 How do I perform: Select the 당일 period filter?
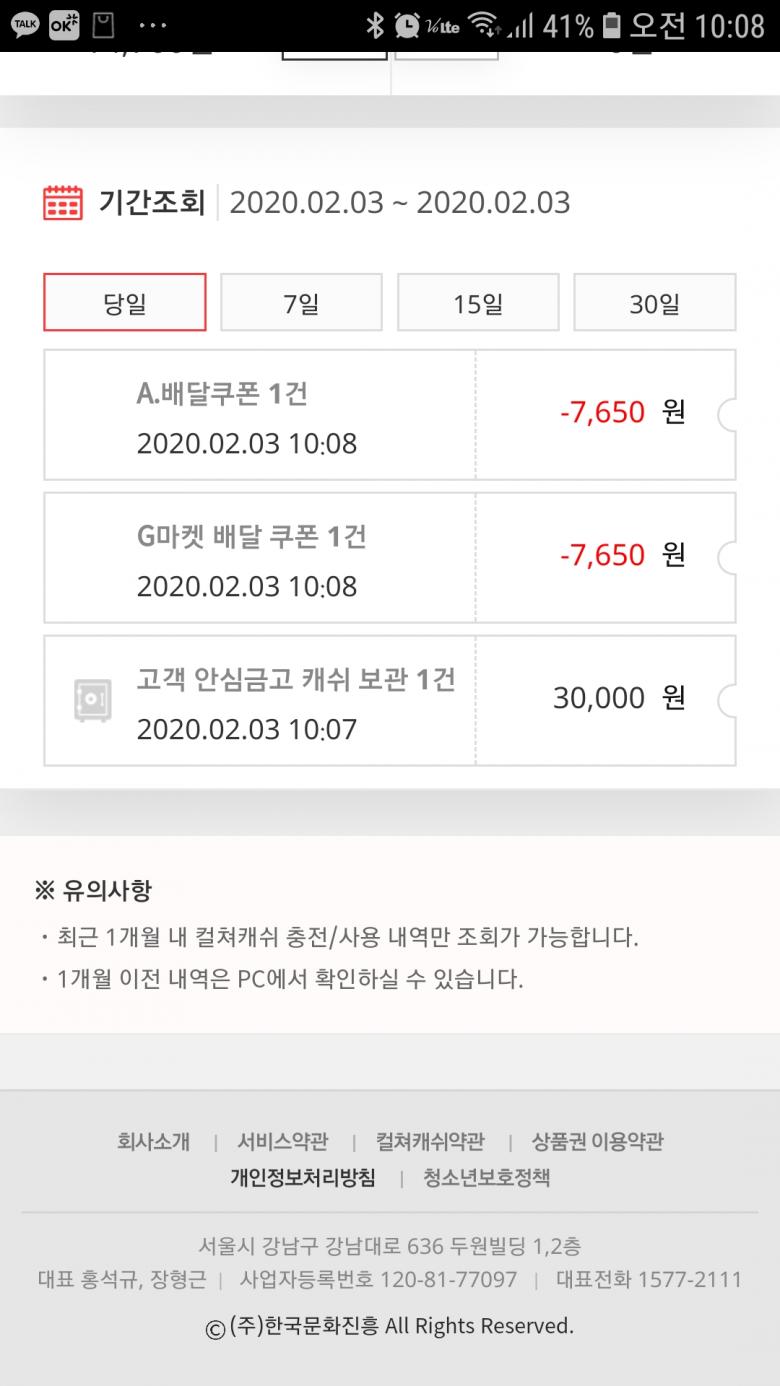click(125, 303)
